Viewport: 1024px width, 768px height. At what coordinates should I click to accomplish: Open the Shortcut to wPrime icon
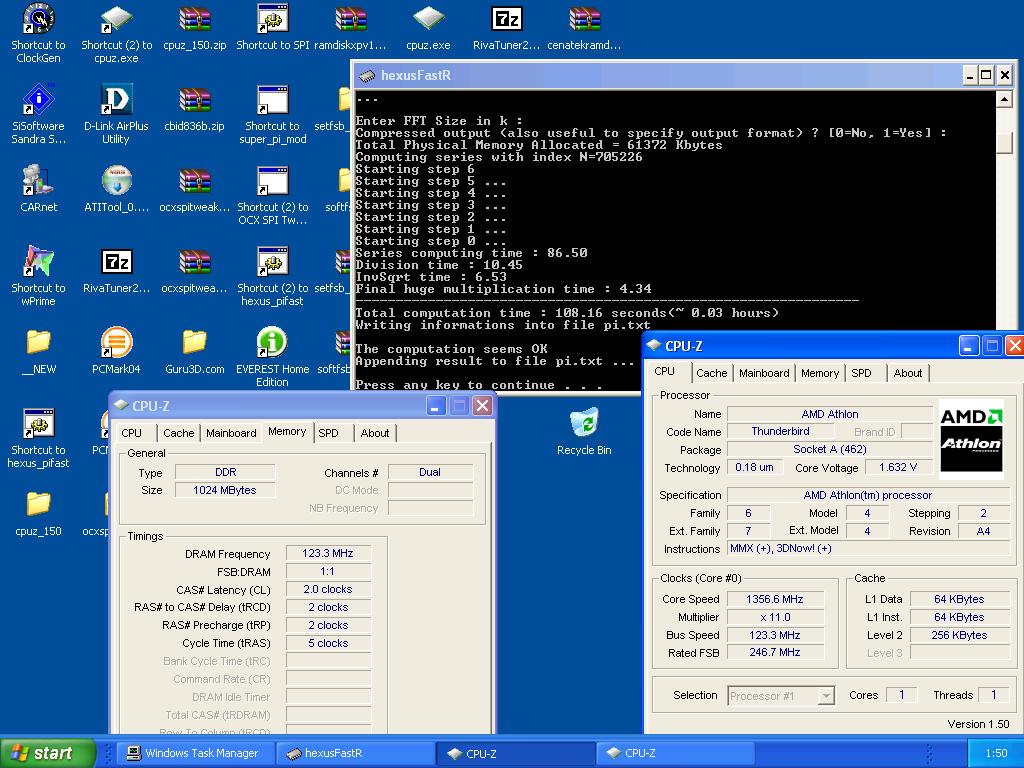(39, 261)
